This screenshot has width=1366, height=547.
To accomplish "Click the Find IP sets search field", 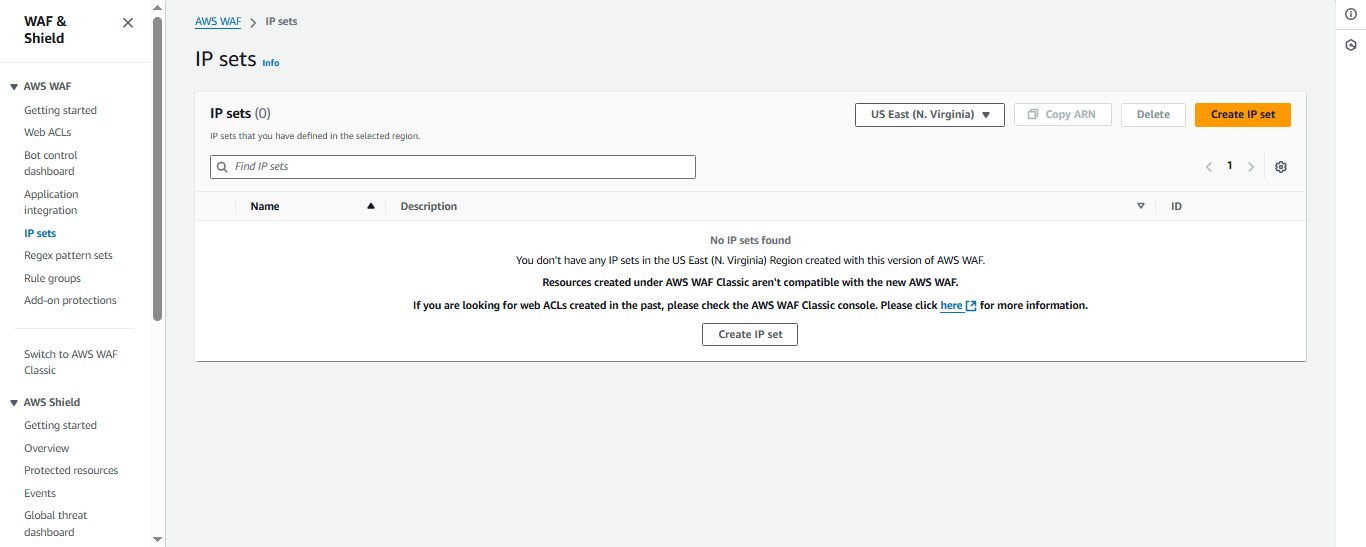I will (x=452, y=167).
